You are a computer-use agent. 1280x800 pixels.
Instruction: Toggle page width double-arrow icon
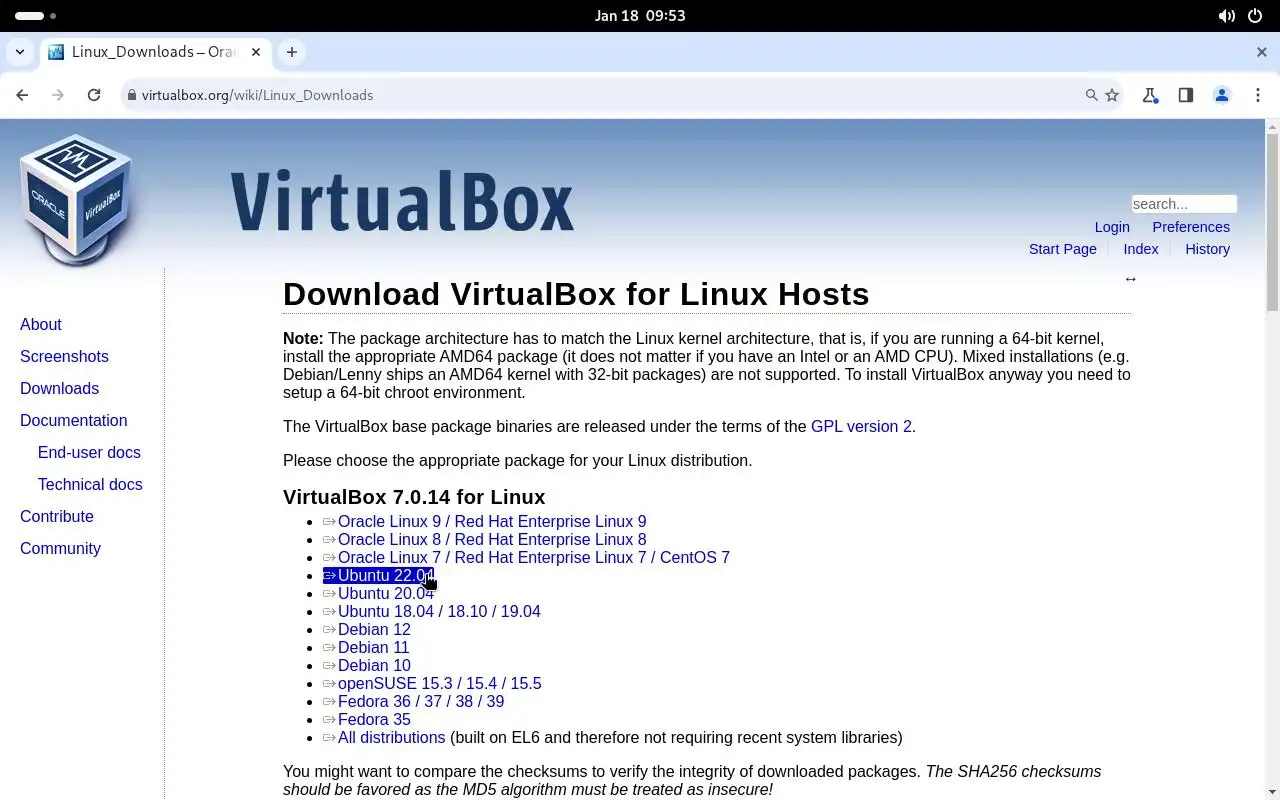pos(1130,279)
